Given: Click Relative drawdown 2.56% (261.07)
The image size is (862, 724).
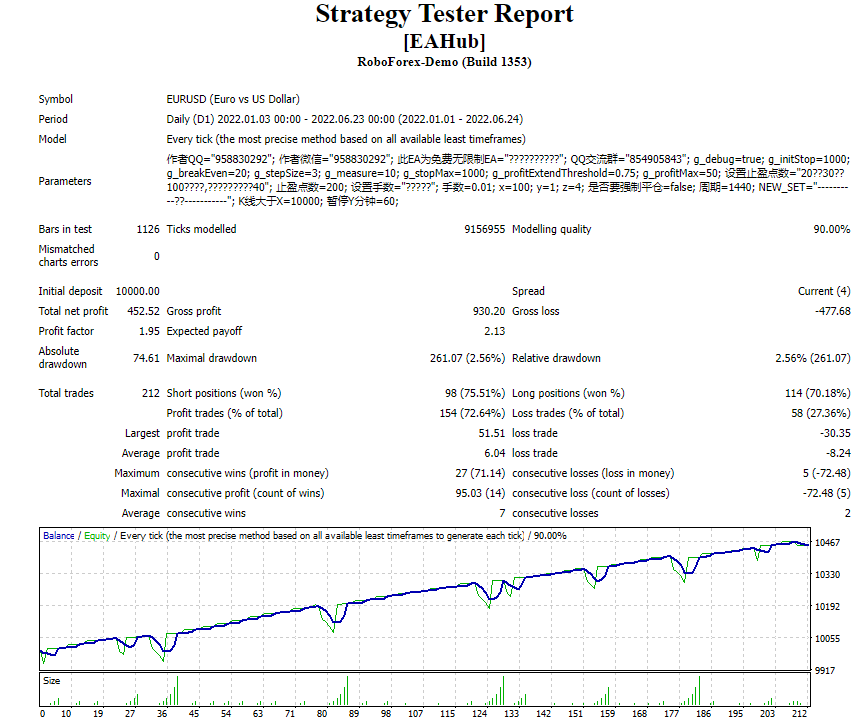Looking at the screenshot, I should [x=813, y=358].
